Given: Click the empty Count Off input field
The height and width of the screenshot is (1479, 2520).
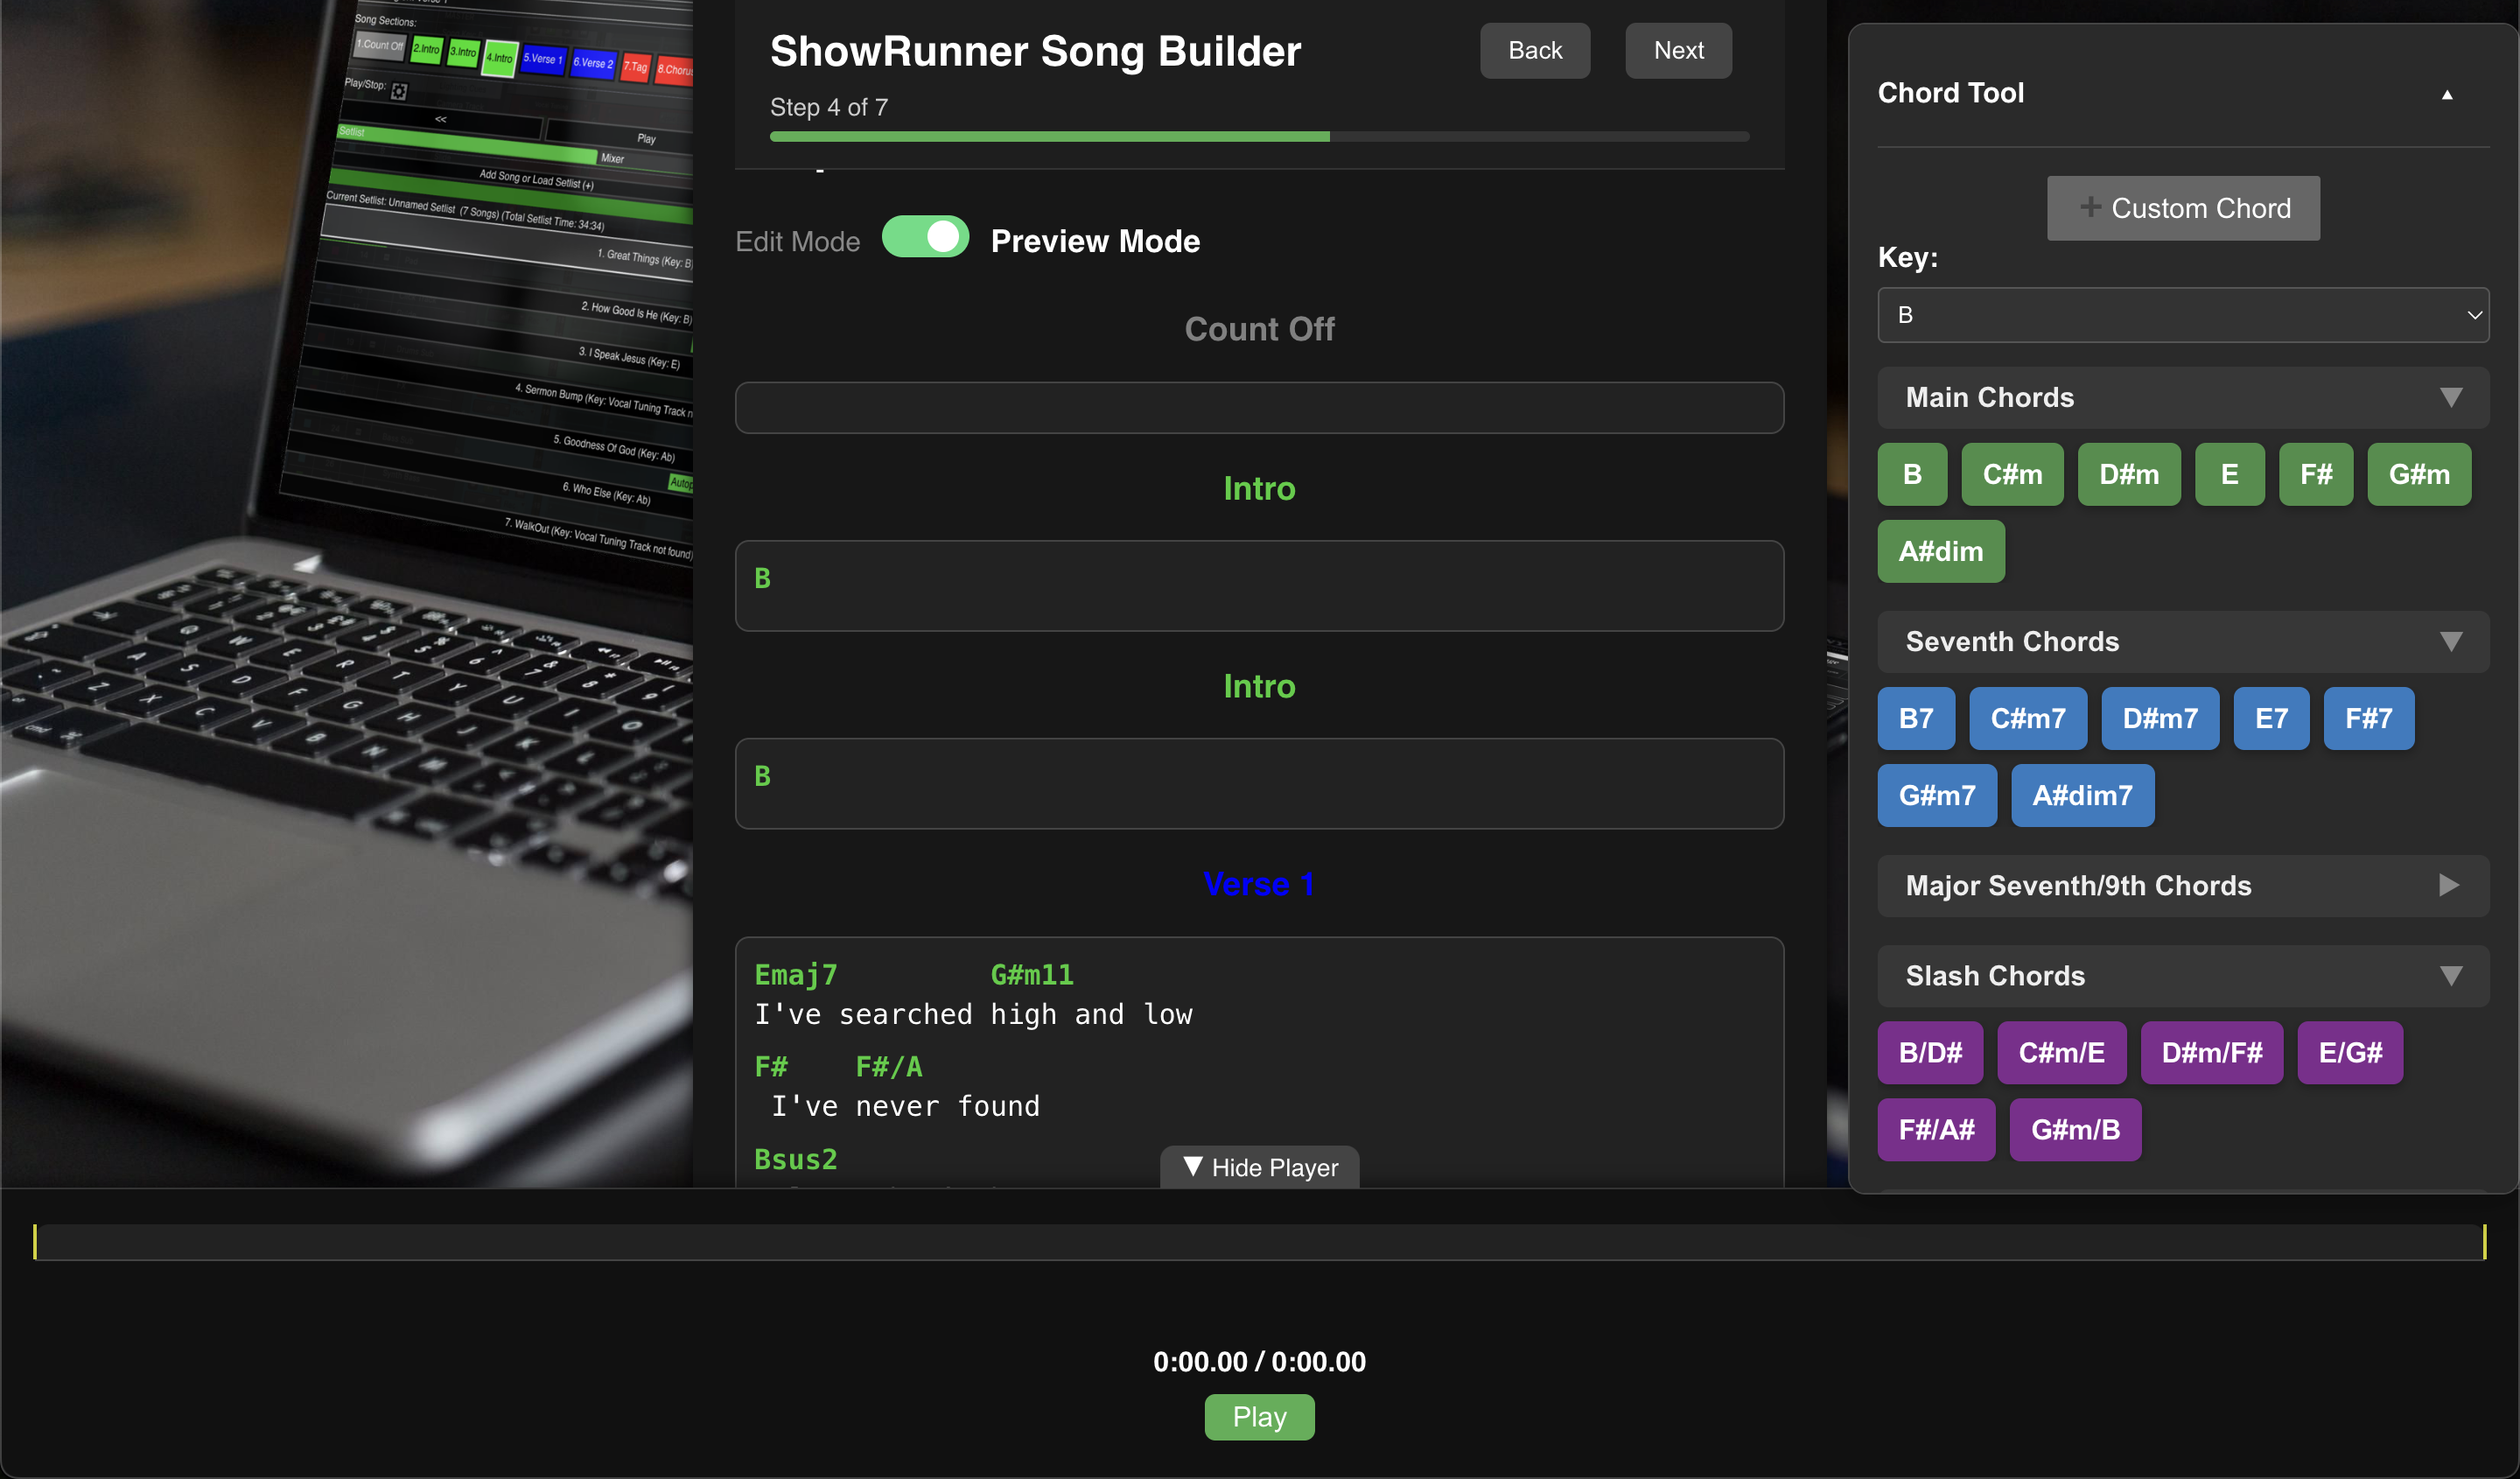Looking at the screenshot, I should (x=1259, y=407).
